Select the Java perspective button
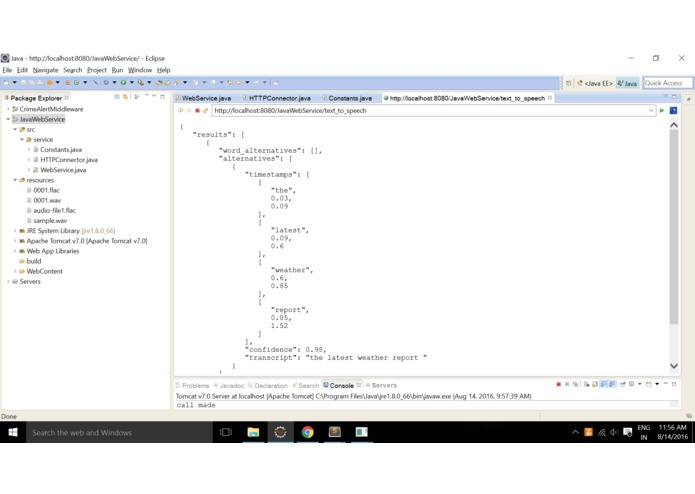Image resolution: width=695 pixels, height=494 pixels. (x=627, y=83)
